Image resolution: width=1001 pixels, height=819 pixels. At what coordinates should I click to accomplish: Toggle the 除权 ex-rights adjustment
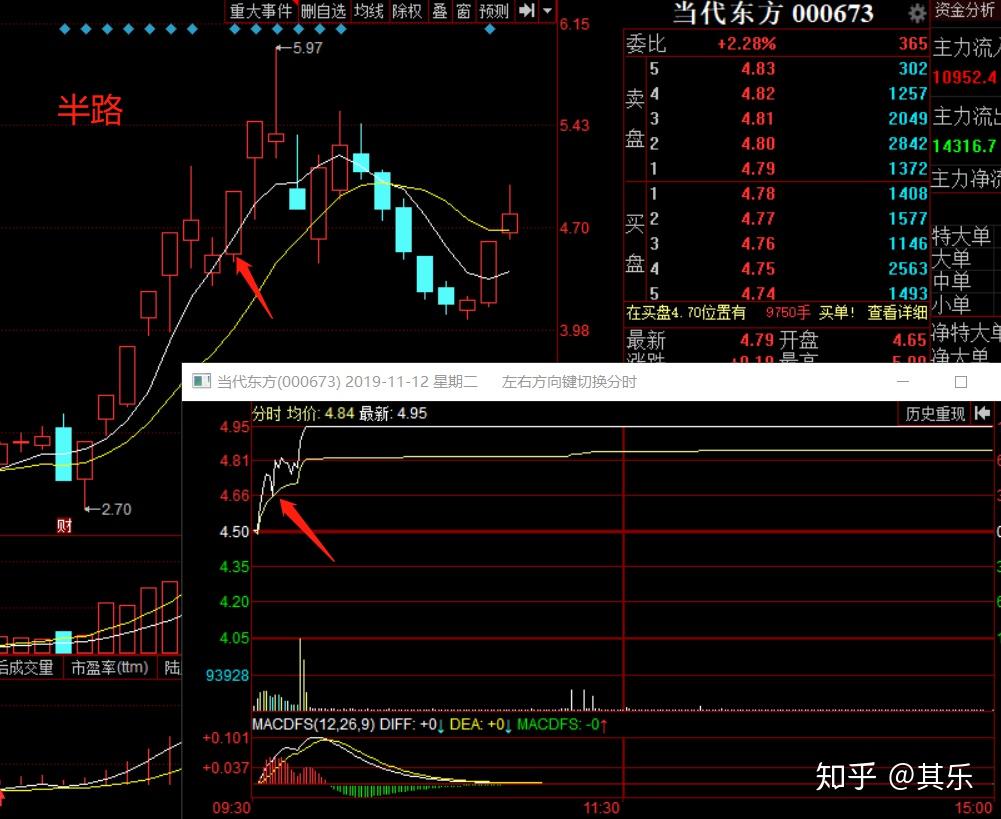click(x=407, y=11)
